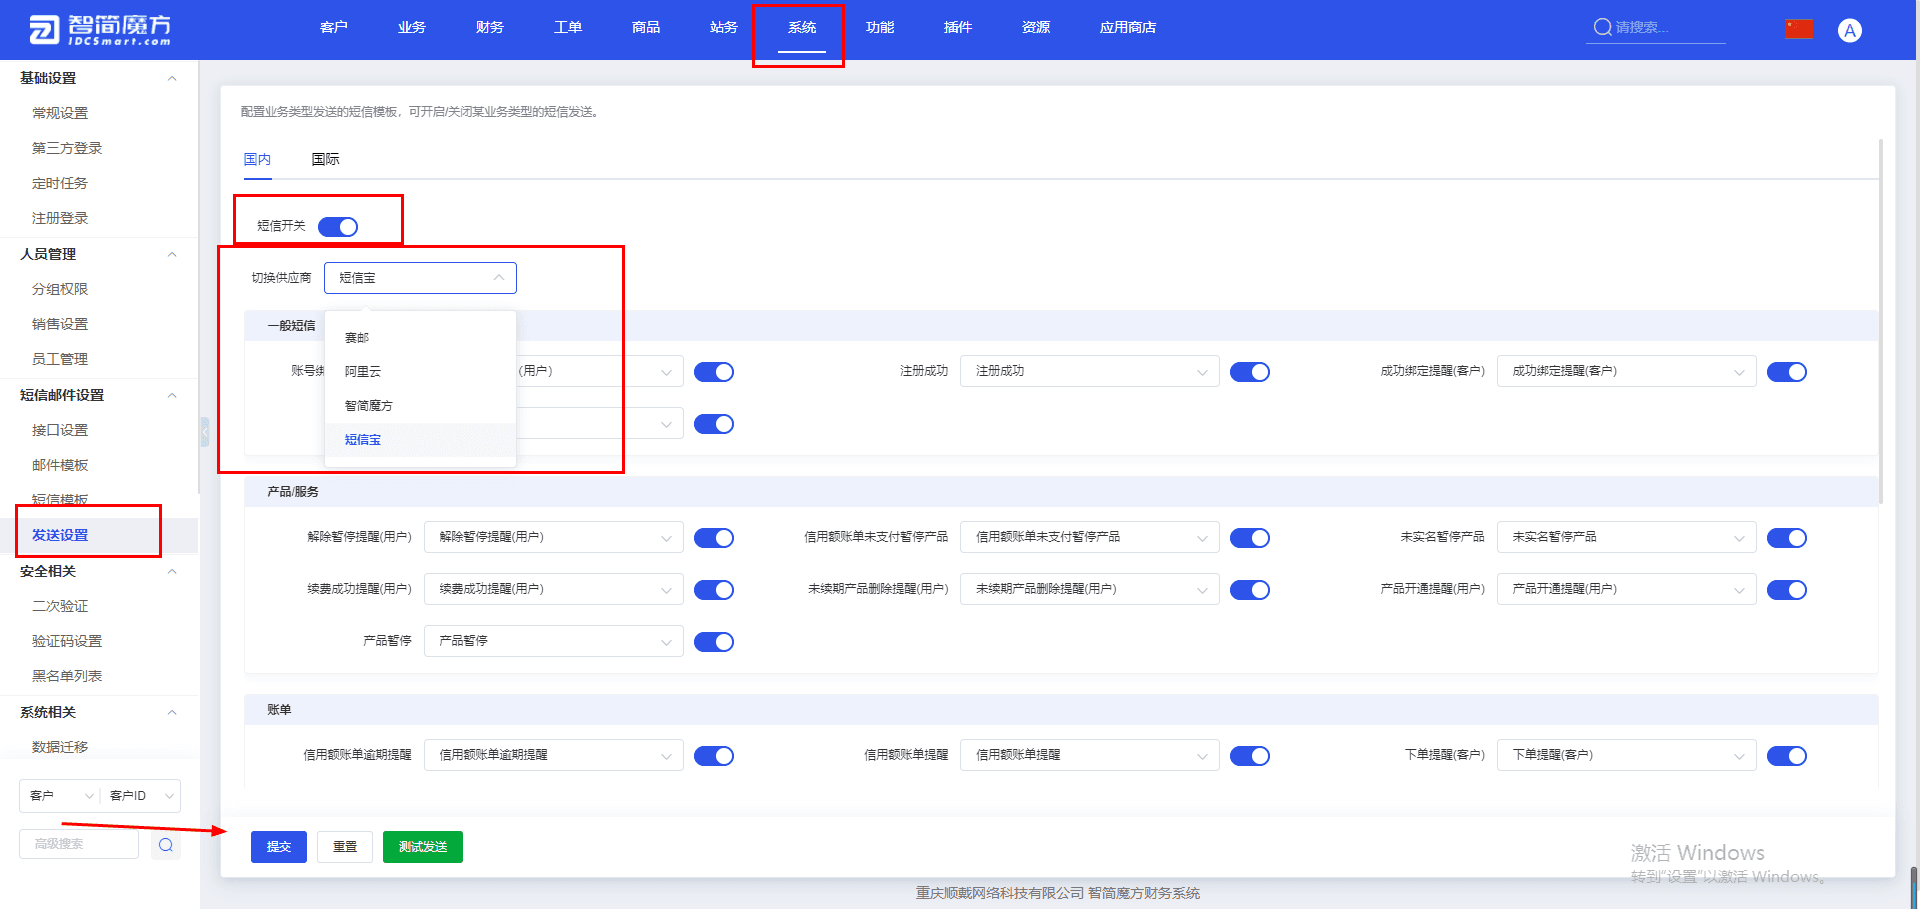Toggle the 未实名暂停产品 switch
This screenshot has width=1920, height=909.
1787,538
